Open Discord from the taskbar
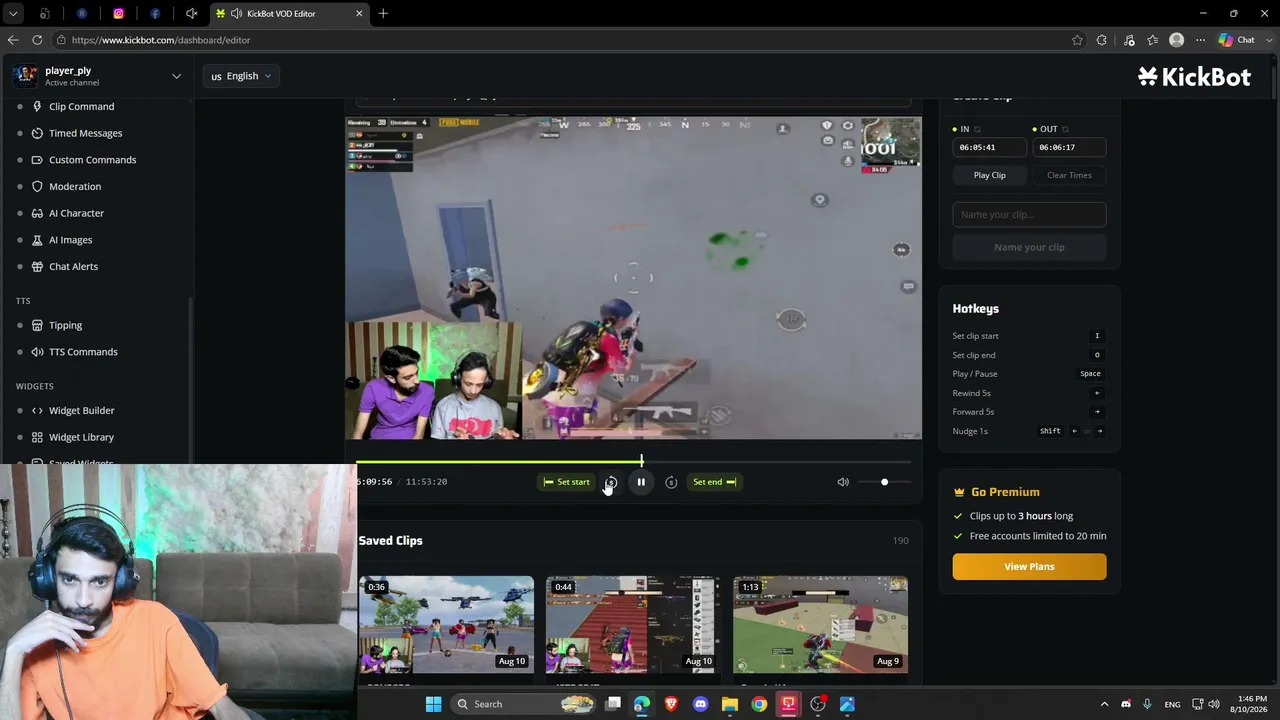Image resolution: width=1280 pixels, height=720 pixels. [x=700, y=704]
